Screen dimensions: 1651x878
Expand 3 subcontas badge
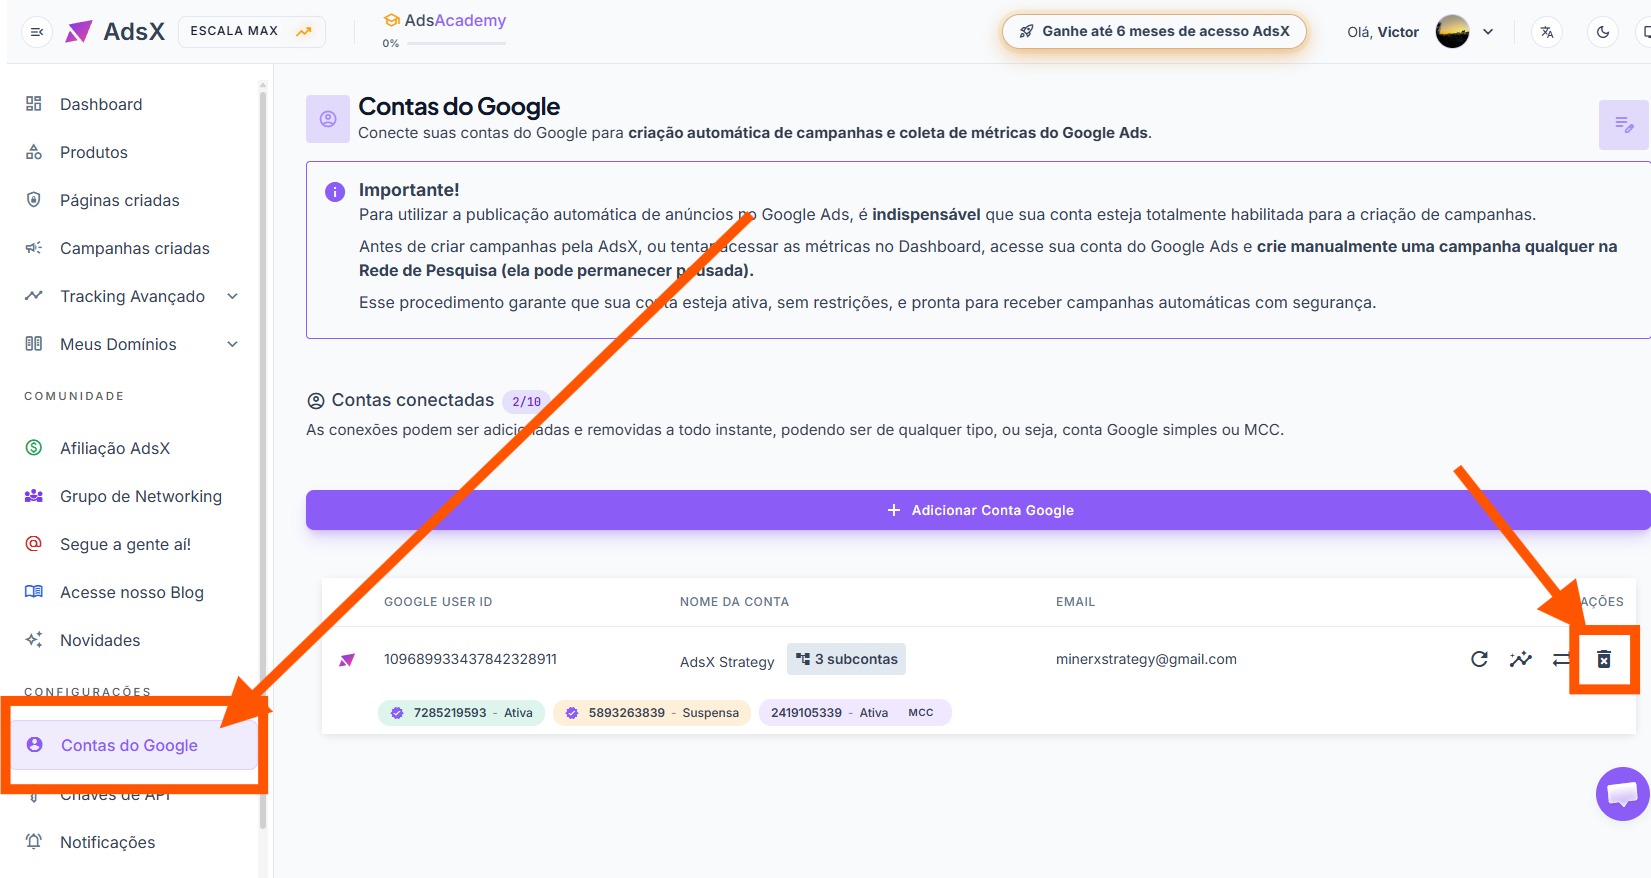point(846,659)
